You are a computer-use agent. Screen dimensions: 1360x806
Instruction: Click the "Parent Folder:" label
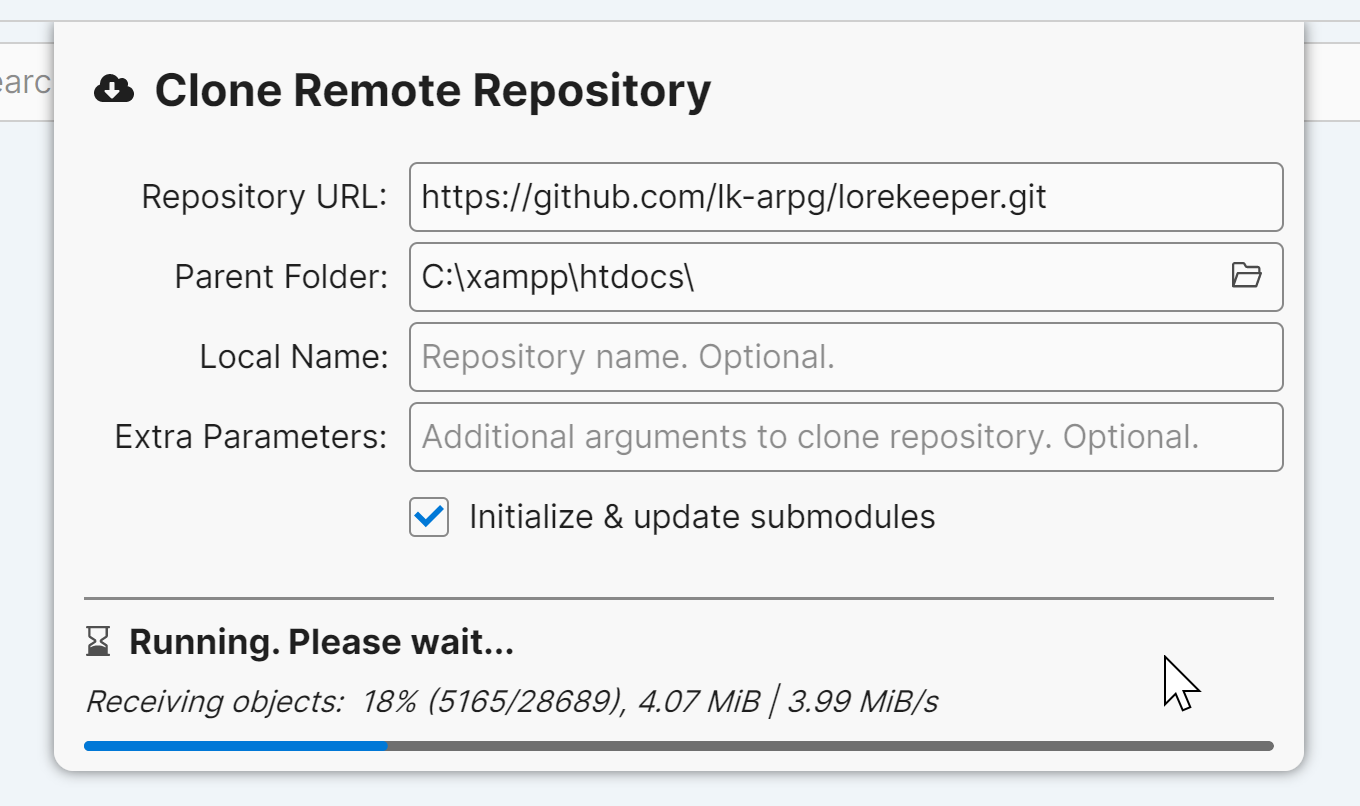point(281,277)
